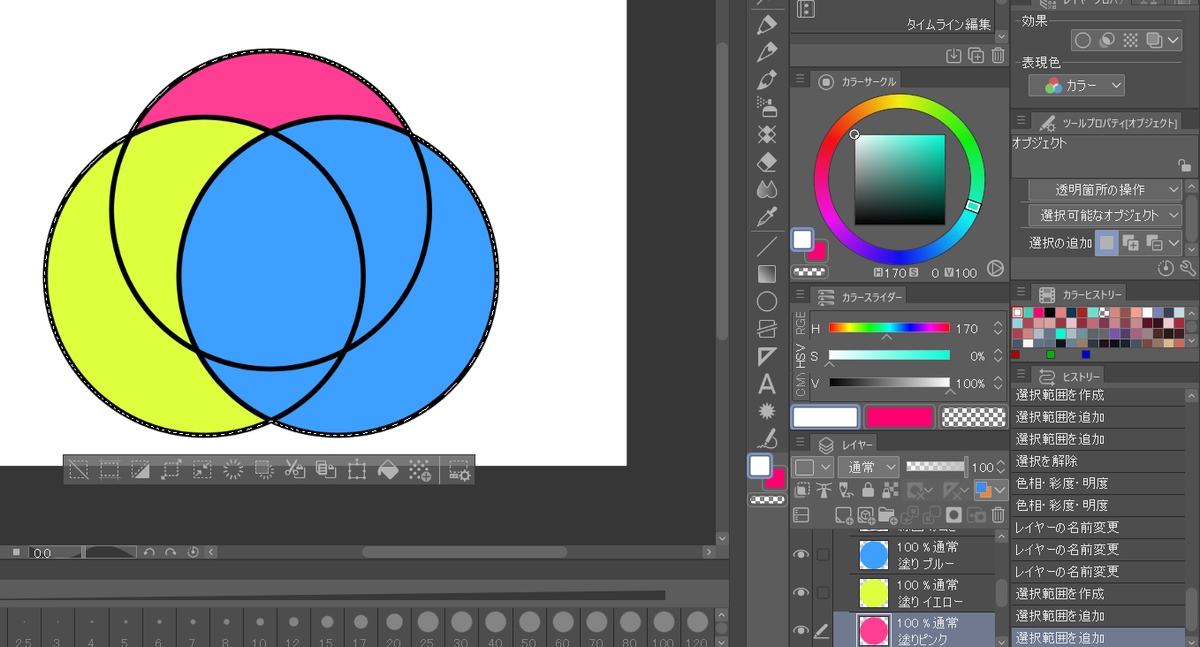Check box beside 塗りイエロー layer
The width and height of the screenshot is (1200, 647).
point(823,592)
